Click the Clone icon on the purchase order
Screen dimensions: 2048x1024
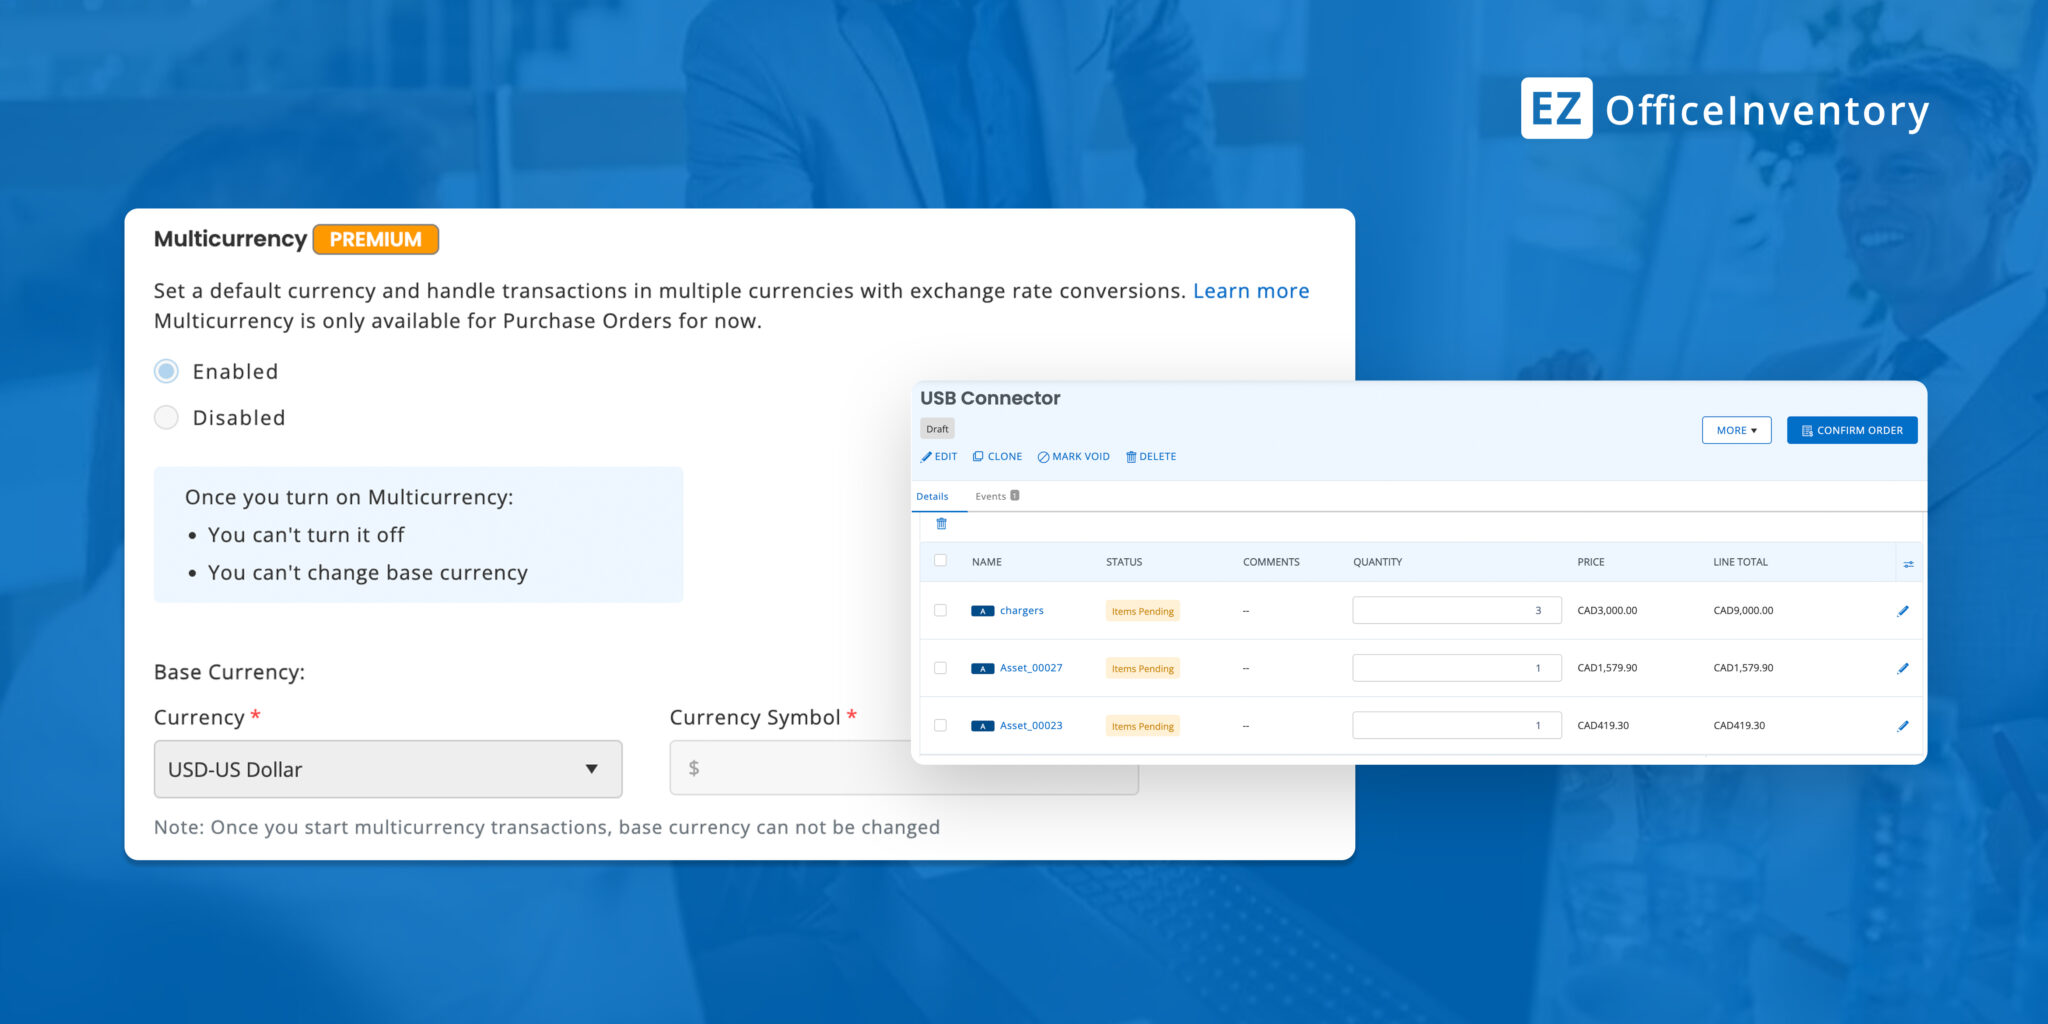pos(997,456)
